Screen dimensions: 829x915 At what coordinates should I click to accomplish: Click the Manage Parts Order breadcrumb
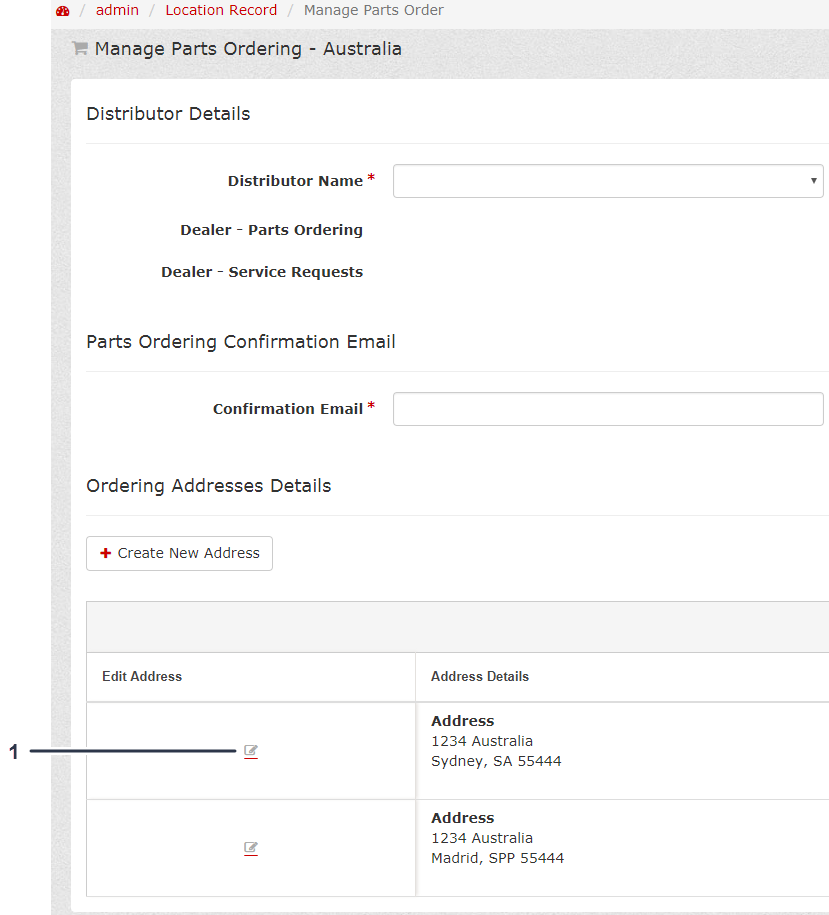pyautogui.click(x=373, y=11)
